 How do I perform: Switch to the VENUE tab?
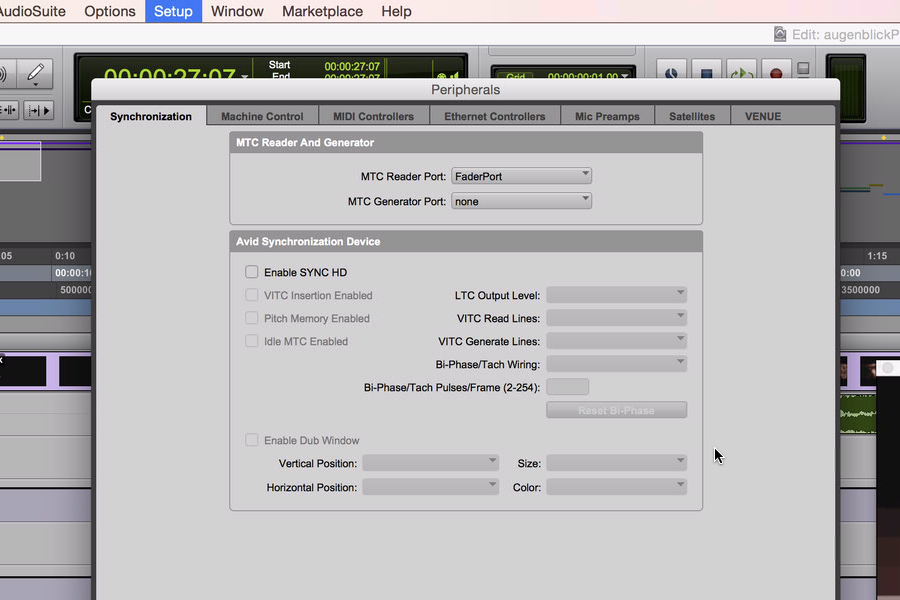click(x=763, y=116)
